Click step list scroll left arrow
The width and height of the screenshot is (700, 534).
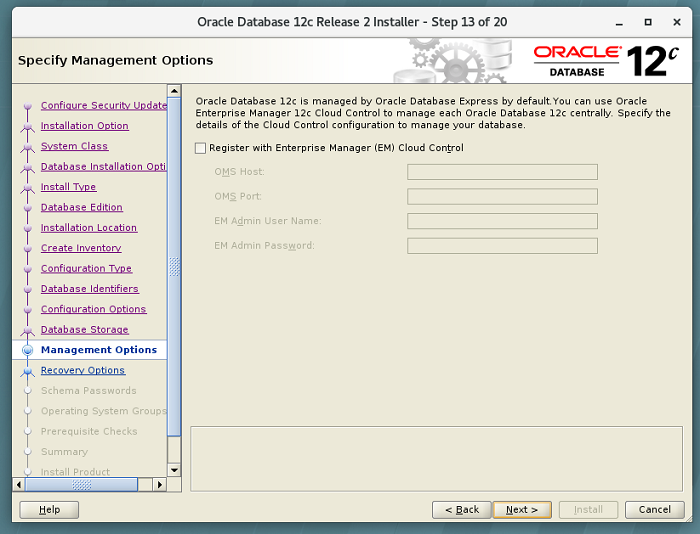(x=19, y=484)
